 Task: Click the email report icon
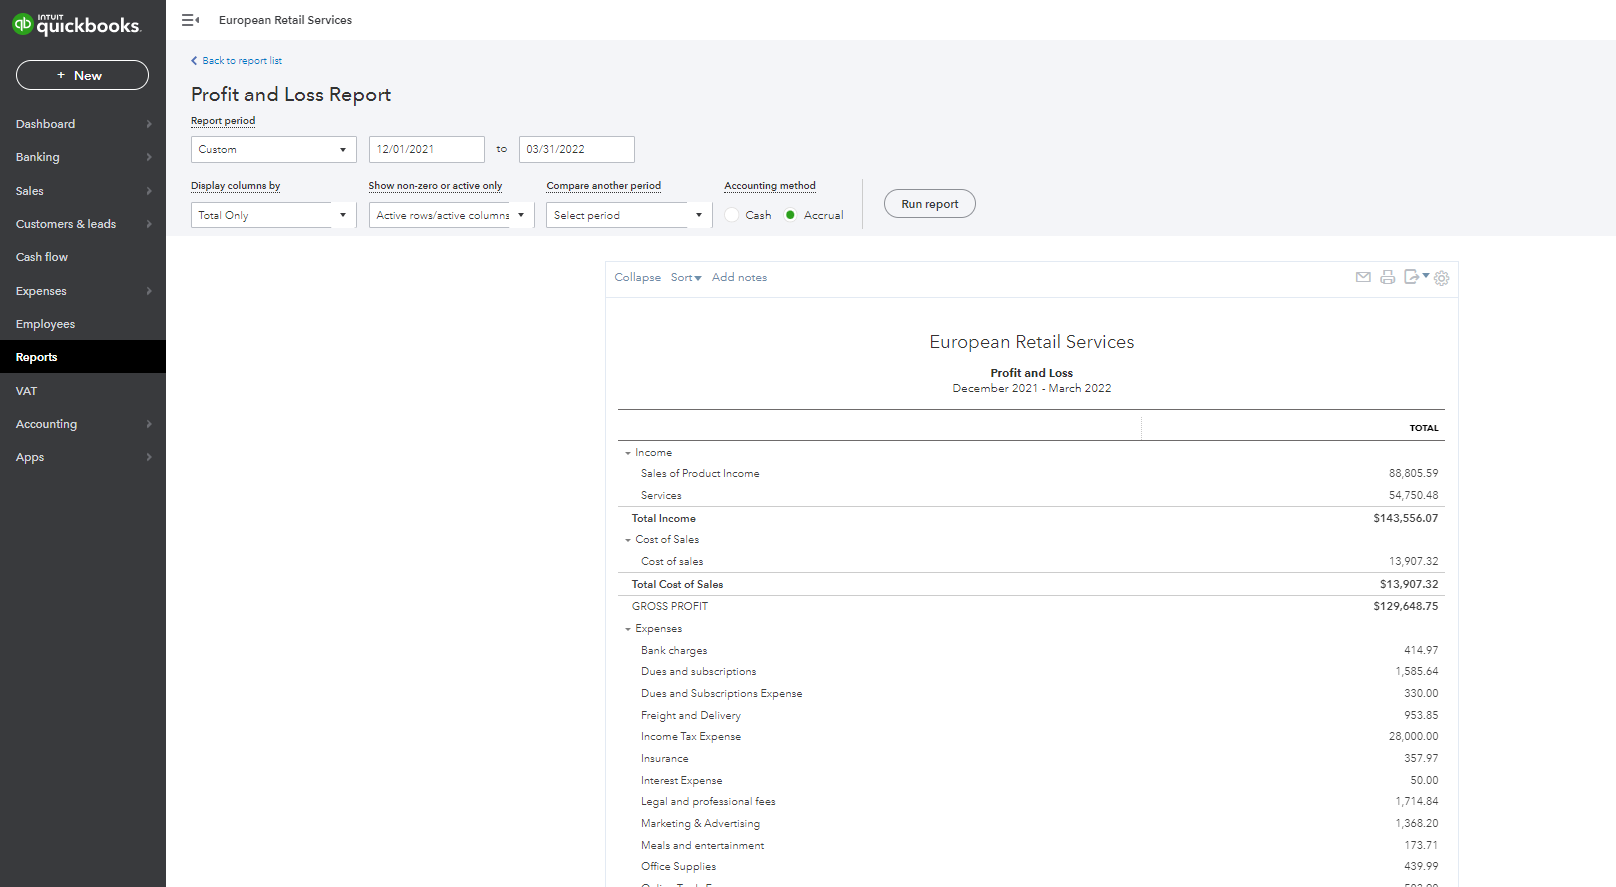[x=1362, y=277]
